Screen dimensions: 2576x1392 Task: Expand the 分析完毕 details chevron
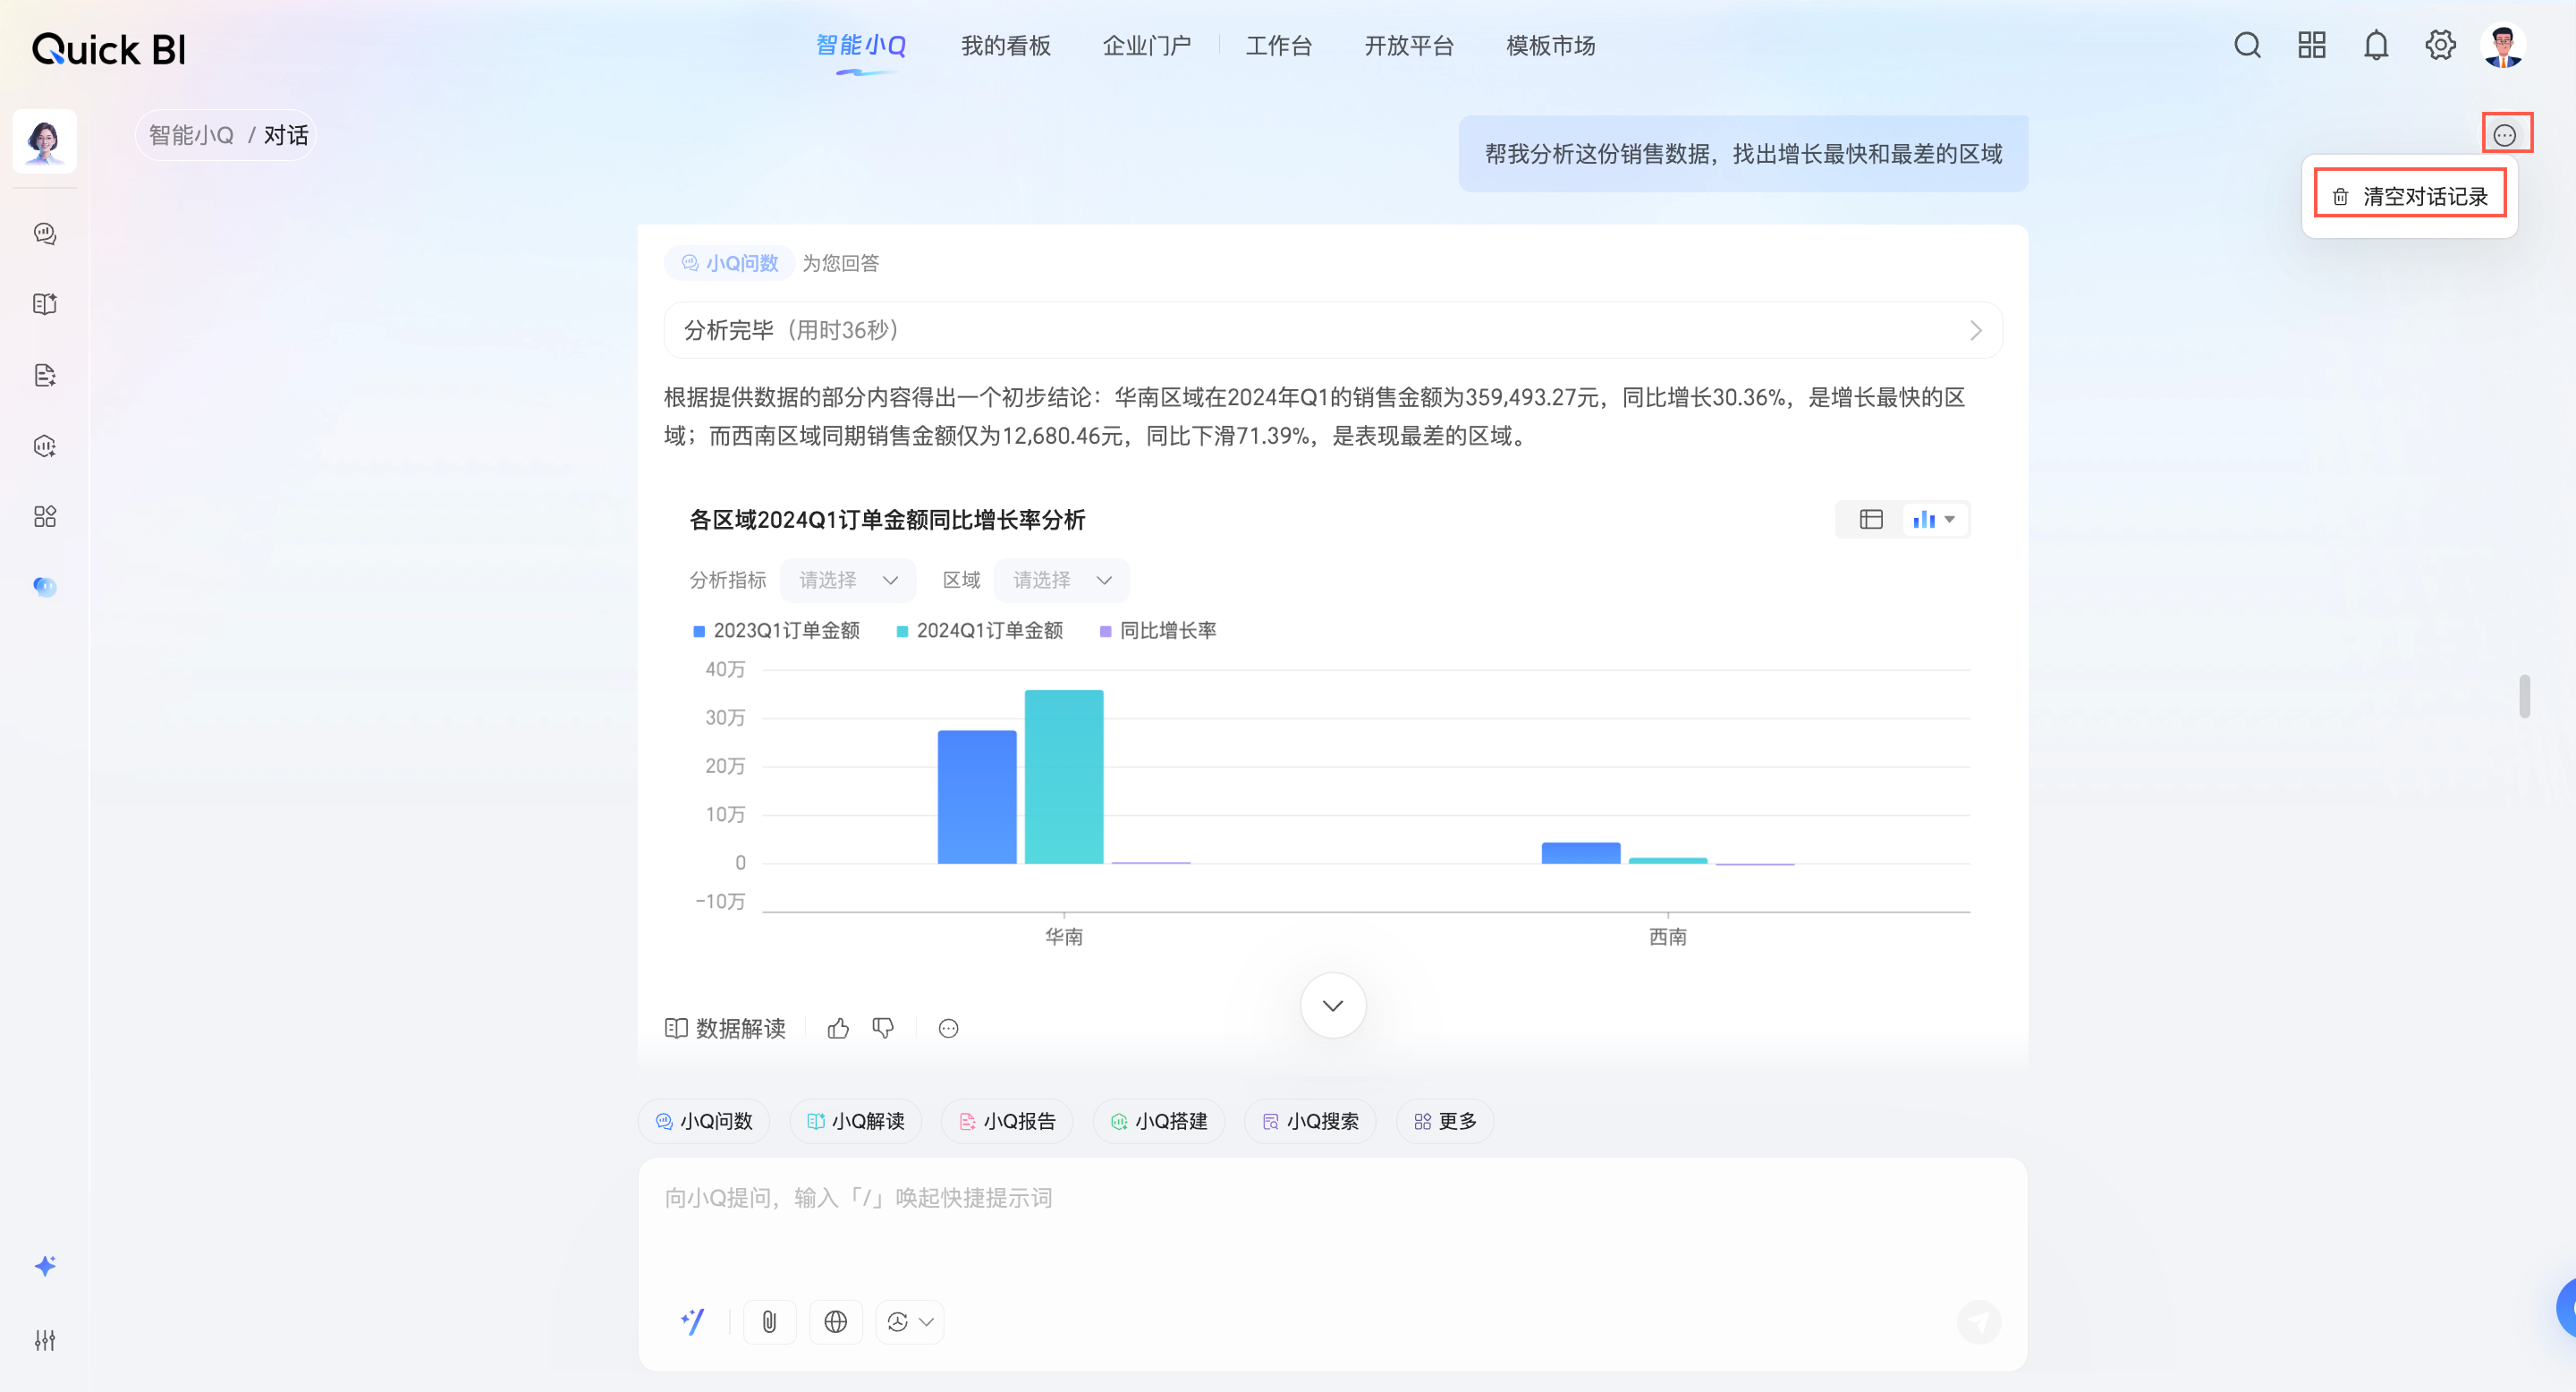[x=1975, y=331]
